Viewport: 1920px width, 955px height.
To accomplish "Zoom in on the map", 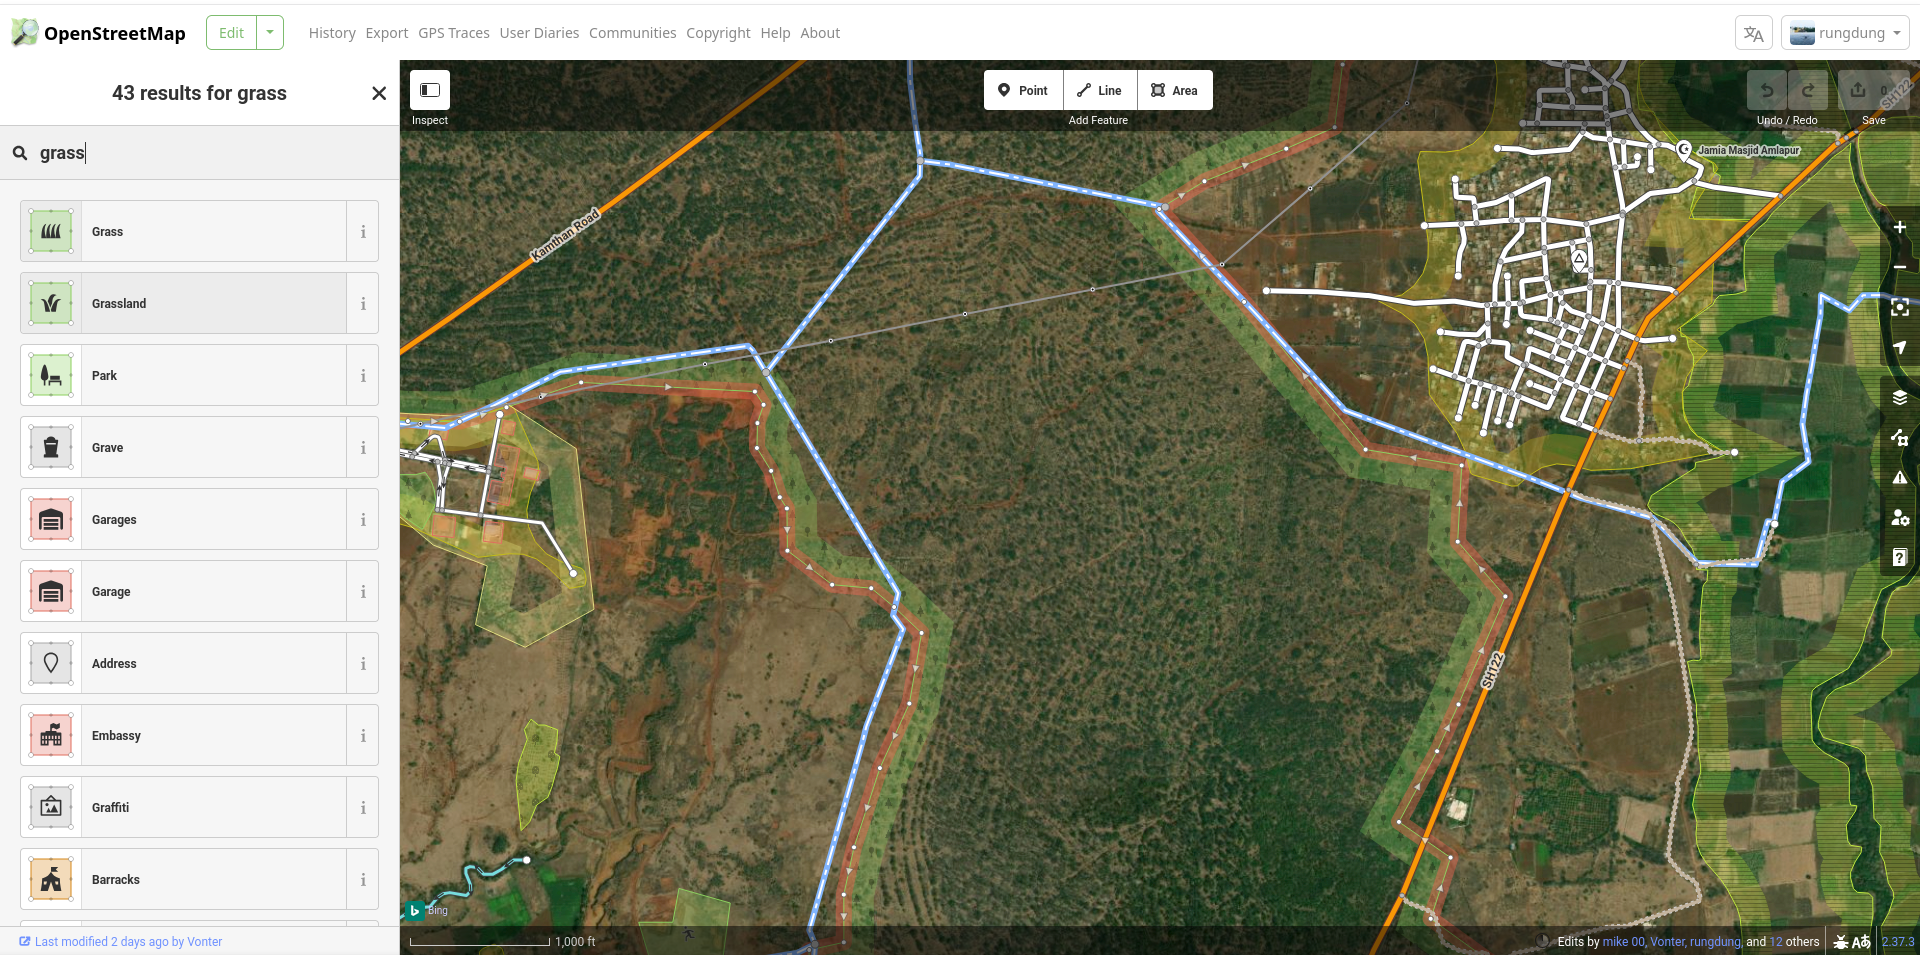I will pyautogui.click(x=1899, y=228).
